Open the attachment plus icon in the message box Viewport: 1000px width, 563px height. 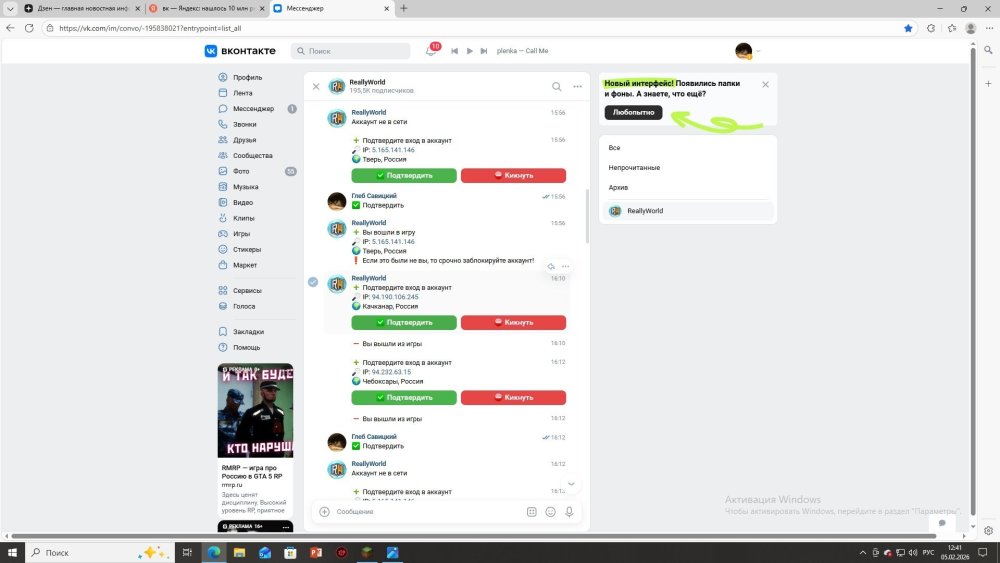pos(325,511)
